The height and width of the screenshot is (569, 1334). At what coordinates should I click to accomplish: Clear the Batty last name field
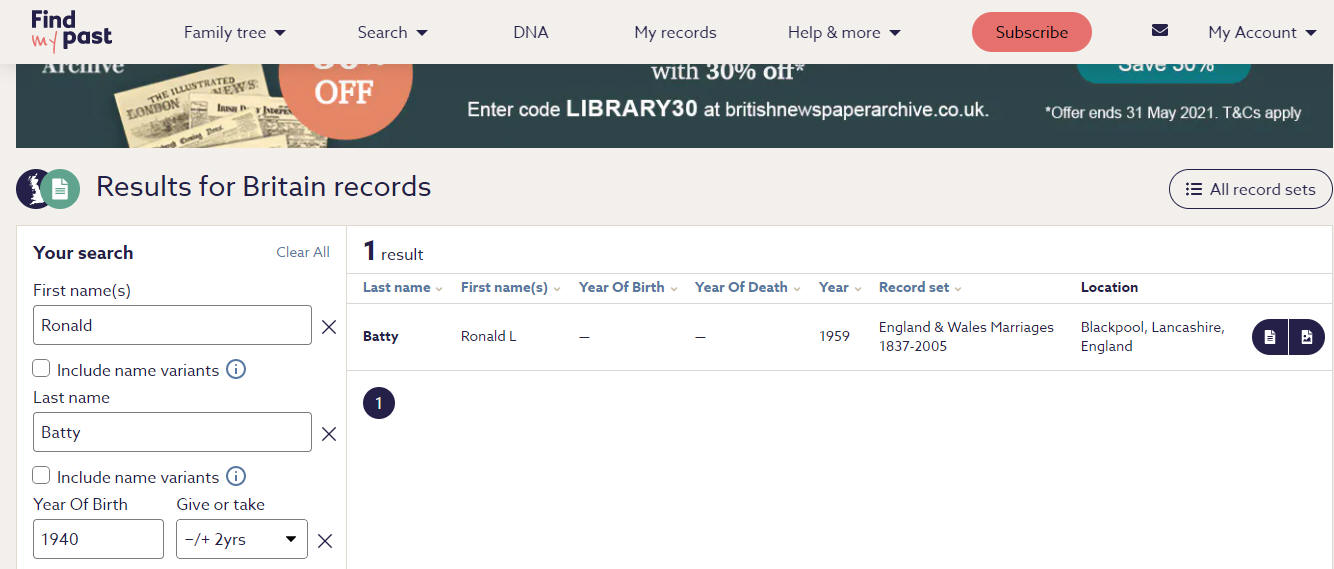click(328, 433)
